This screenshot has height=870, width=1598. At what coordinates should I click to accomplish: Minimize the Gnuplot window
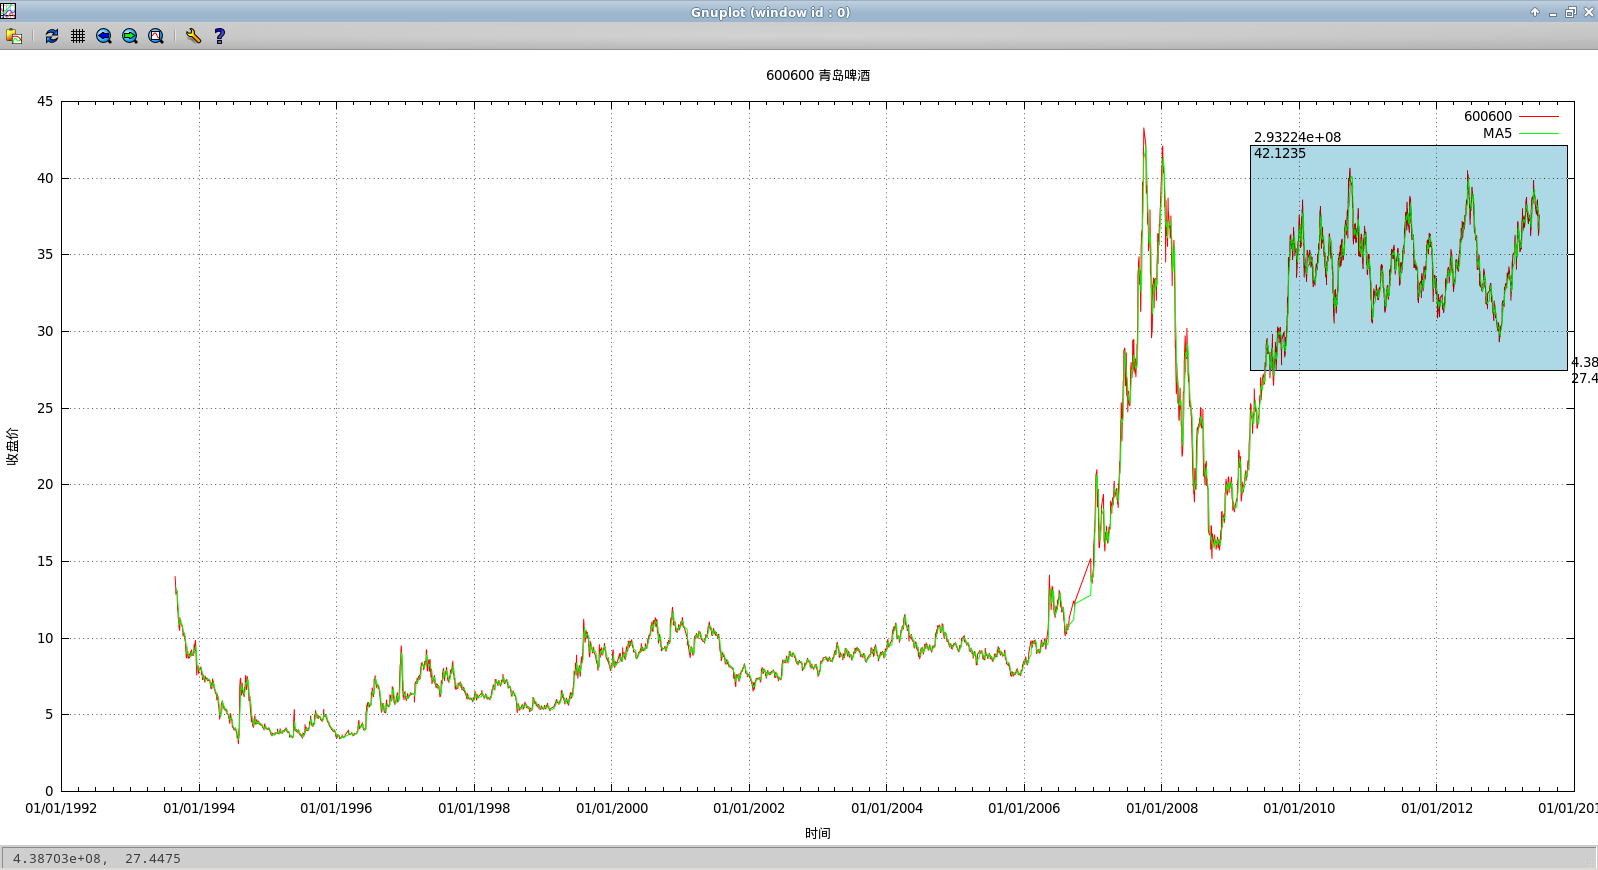(1553, 12)
